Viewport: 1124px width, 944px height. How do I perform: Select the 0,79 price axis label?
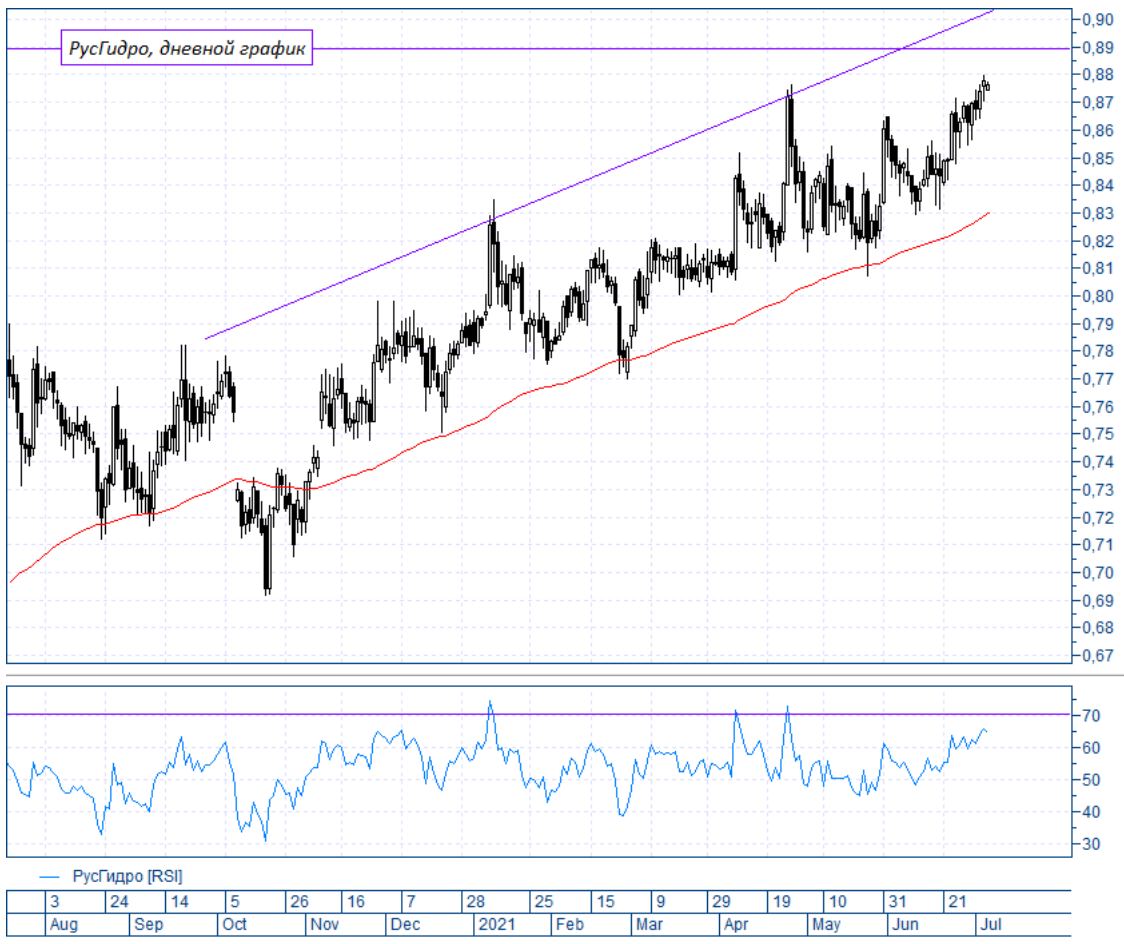pos(1097,324)
